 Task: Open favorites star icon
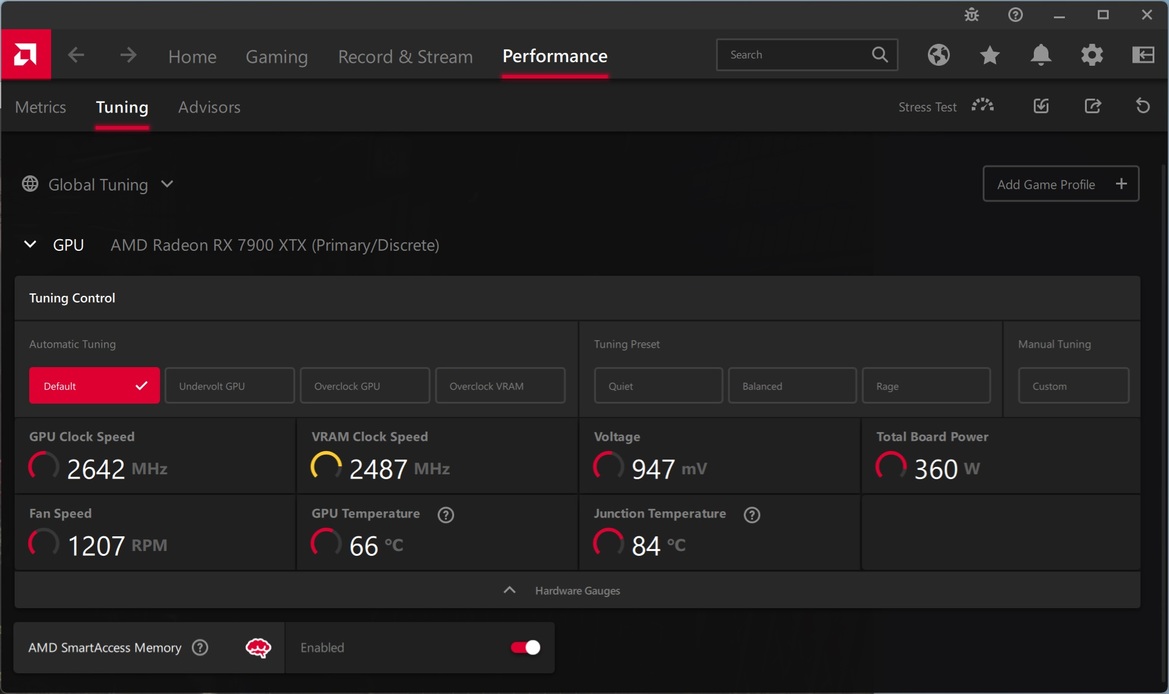(990, 54)
